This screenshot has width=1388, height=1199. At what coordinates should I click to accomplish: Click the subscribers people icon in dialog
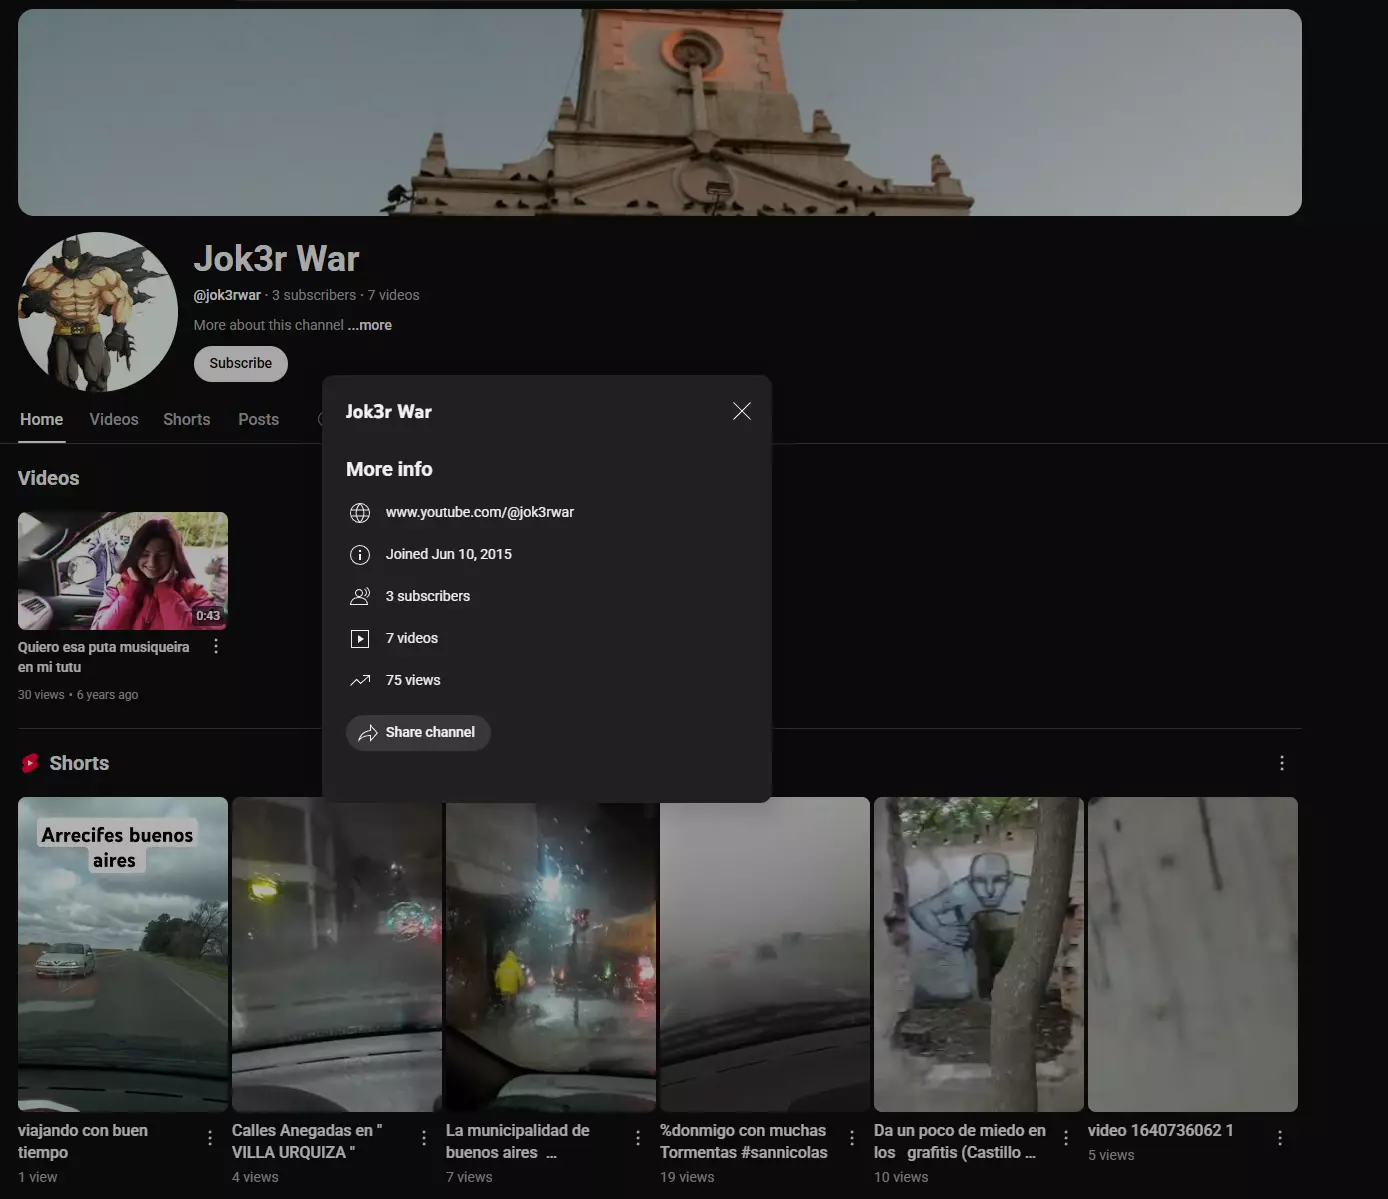point(360,597)
